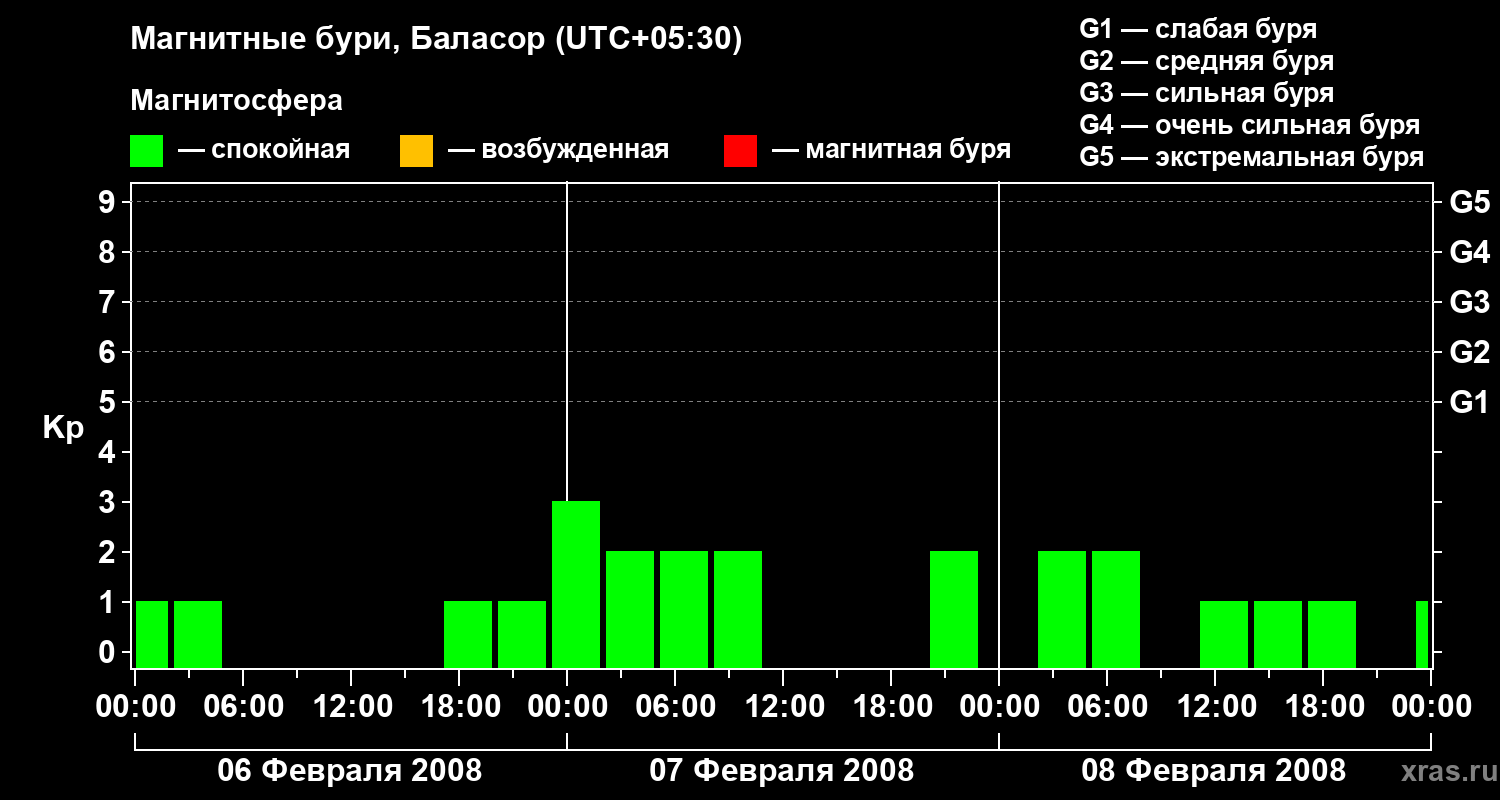Click the right-axis 'G1' storm level label
This screenshot has width=1500, height=800.
pos(1470,402)
